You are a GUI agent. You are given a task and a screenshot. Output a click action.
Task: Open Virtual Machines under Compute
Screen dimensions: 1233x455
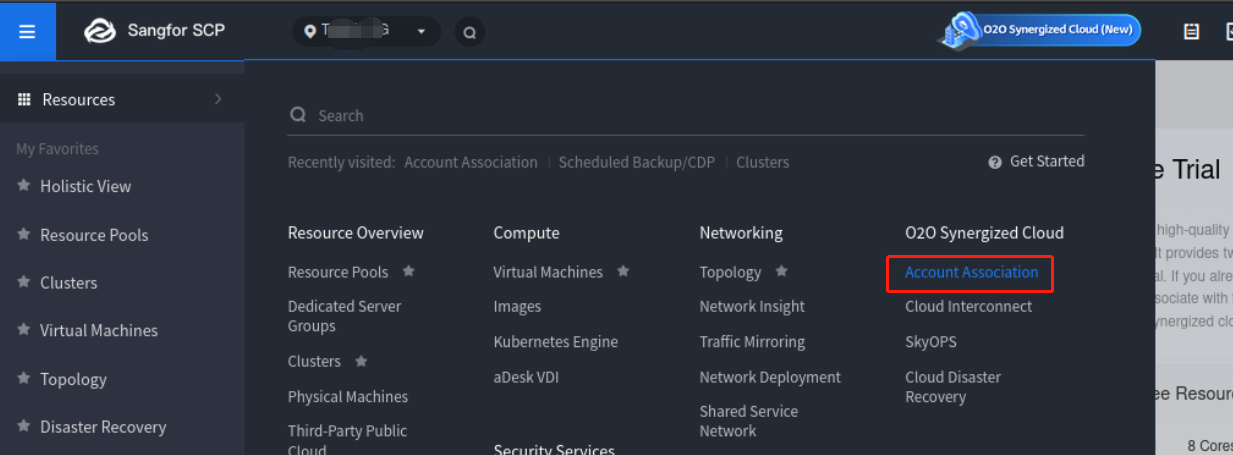(x=548, y=272)
